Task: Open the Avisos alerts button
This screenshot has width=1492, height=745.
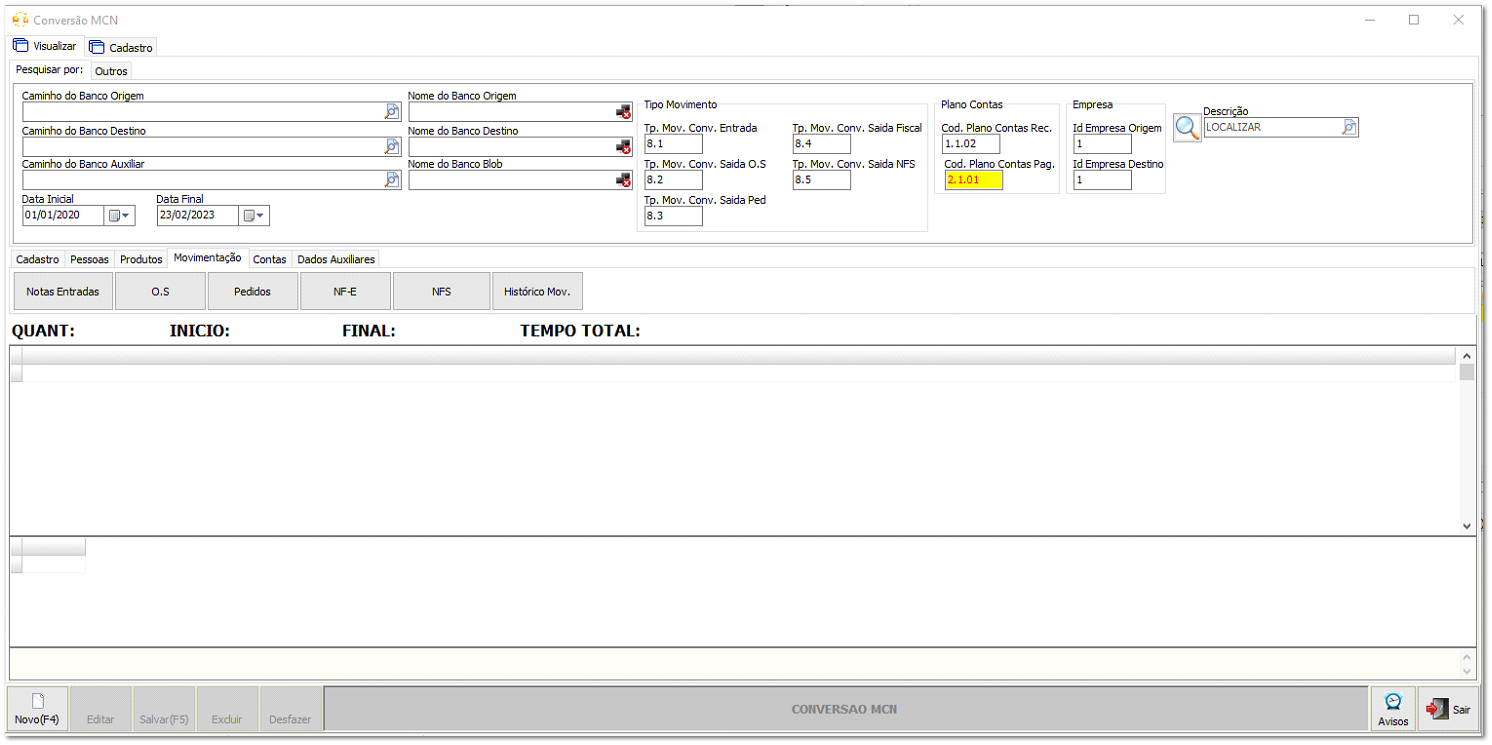Action: [1392, 709]
